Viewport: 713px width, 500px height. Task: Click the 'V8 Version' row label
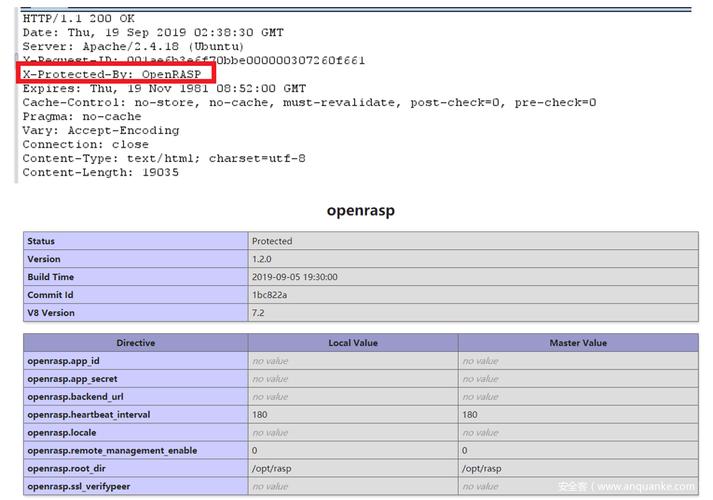click(51, 313)
